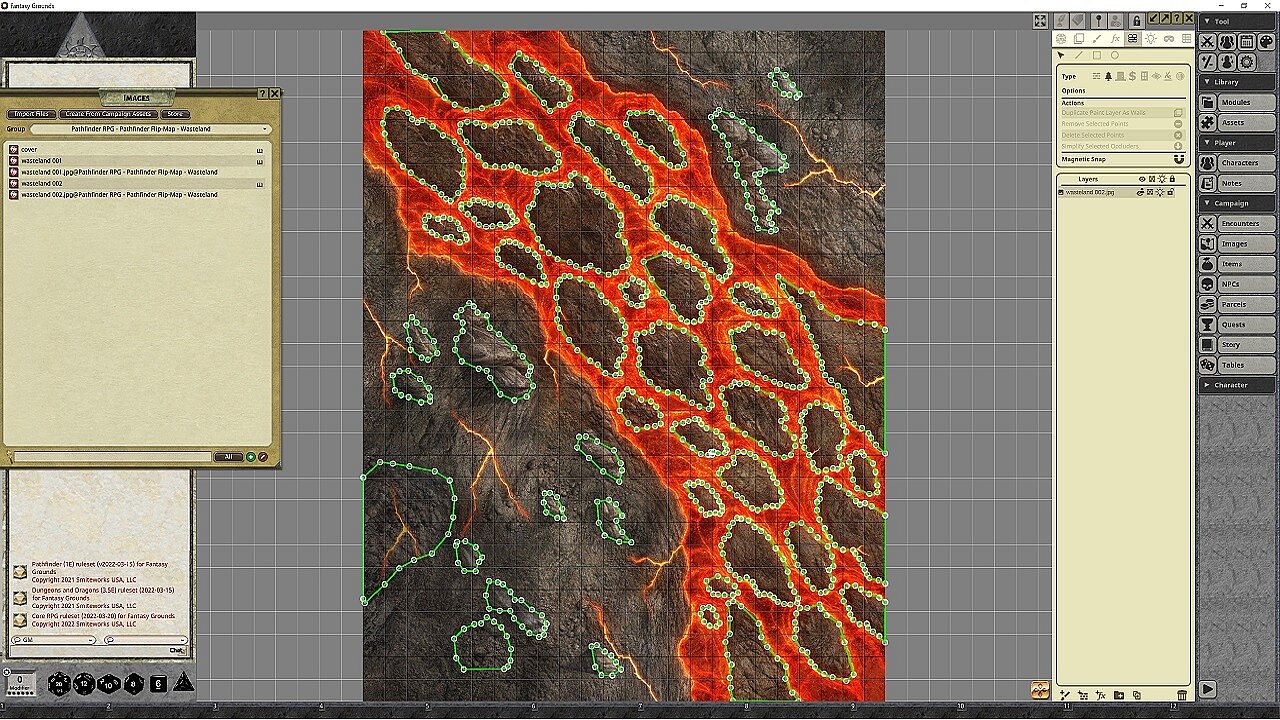Open the options gear tool
The image size is (1280, 720).
[1247, 62]
